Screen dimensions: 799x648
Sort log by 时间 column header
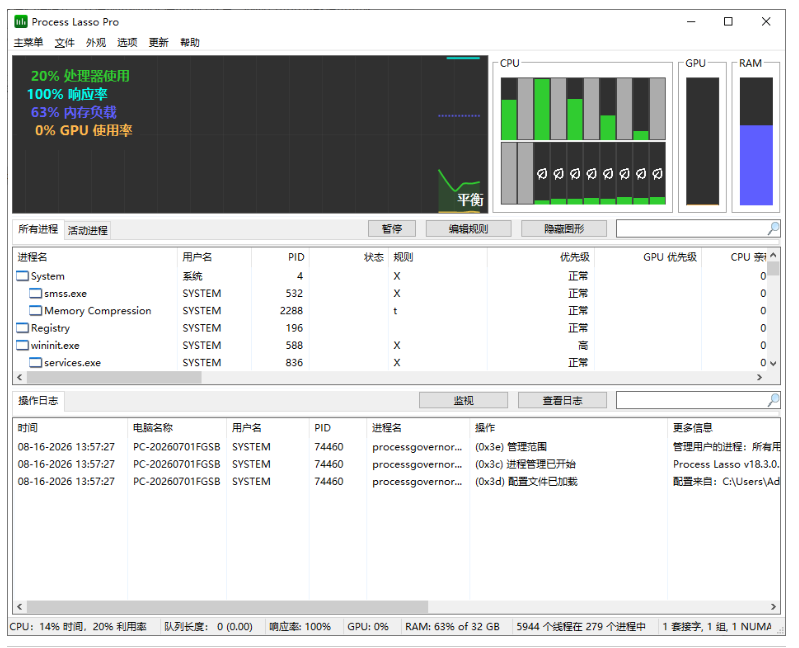[x=70, y=428]
